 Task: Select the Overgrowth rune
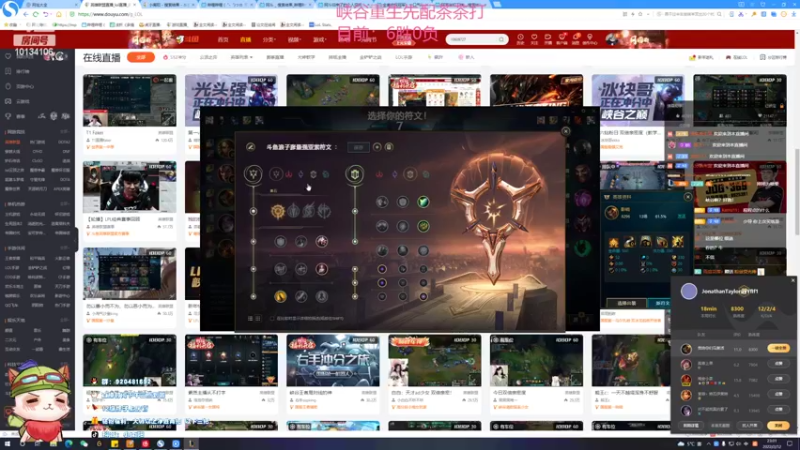pos(382,251)
